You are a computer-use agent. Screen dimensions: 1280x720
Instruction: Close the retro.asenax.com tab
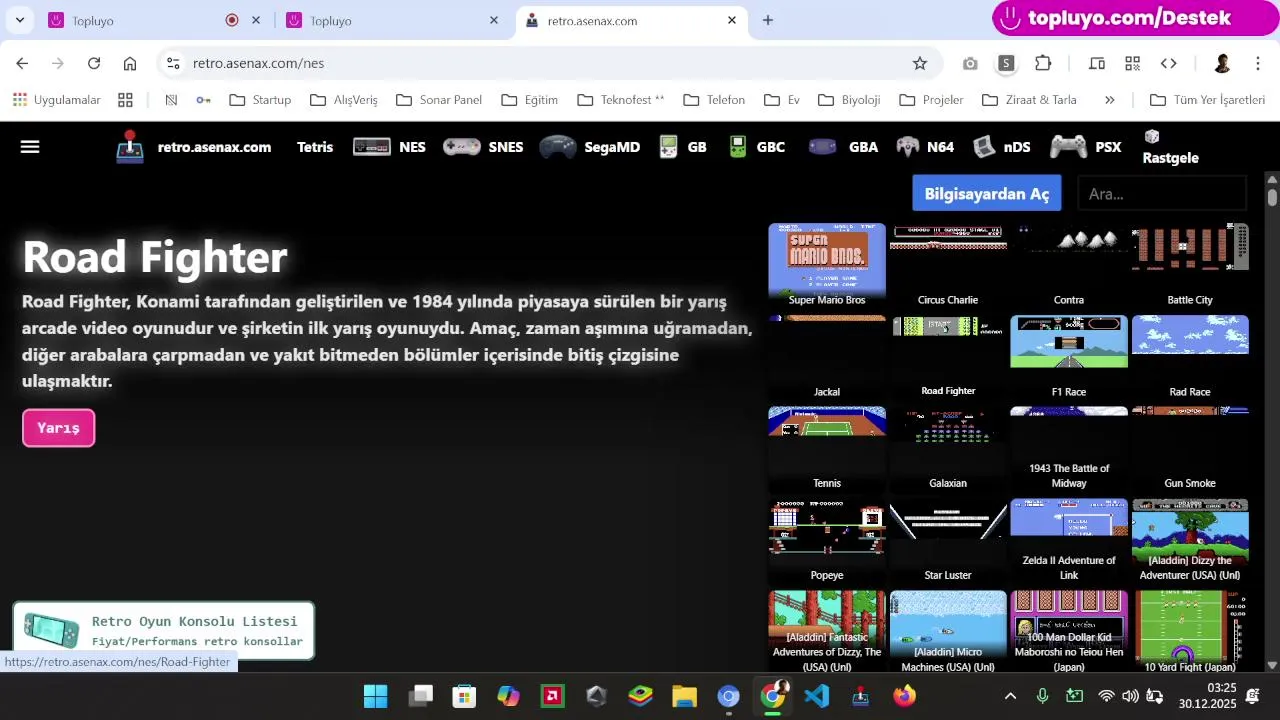(732, 20)
